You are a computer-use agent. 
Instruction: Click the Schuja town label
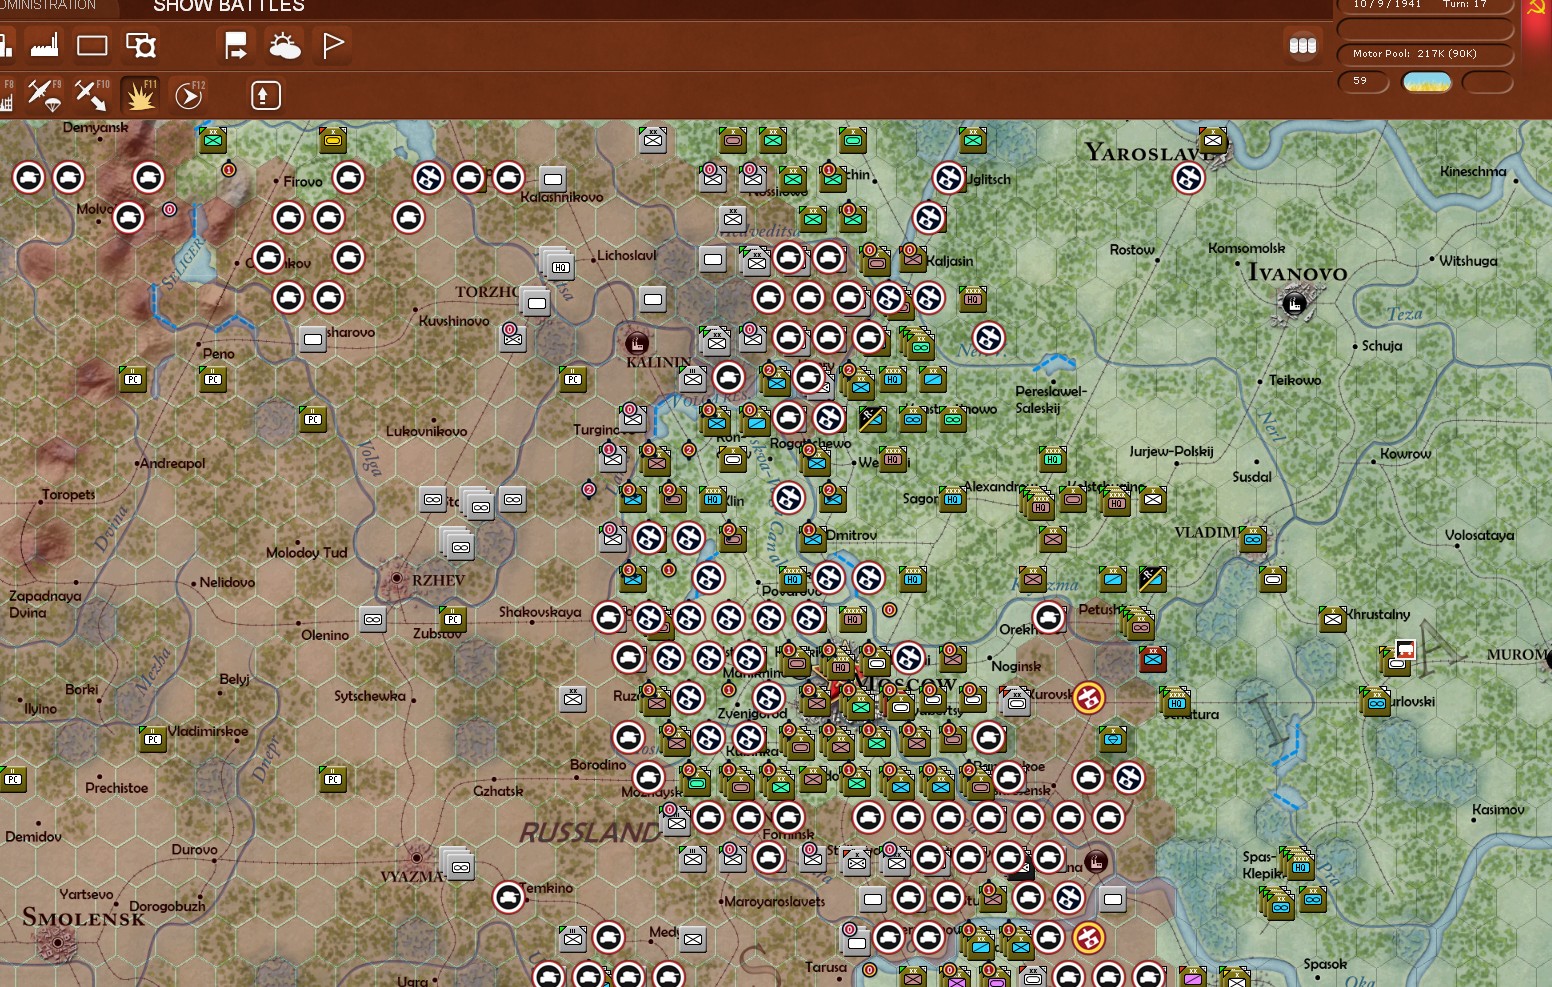click(x=1382, y=345)
